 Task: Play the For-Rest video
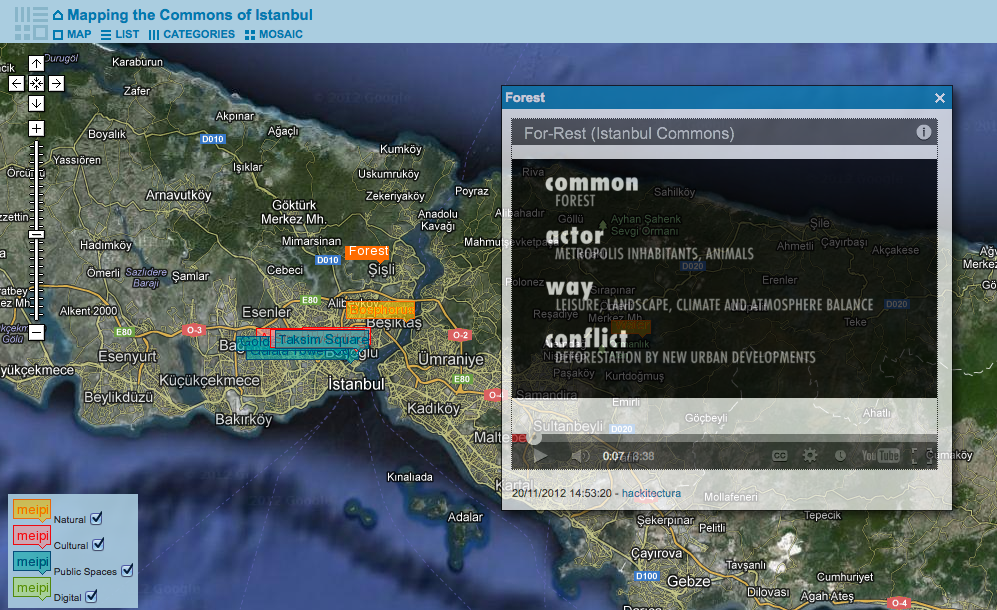click(x=540, y=455)
